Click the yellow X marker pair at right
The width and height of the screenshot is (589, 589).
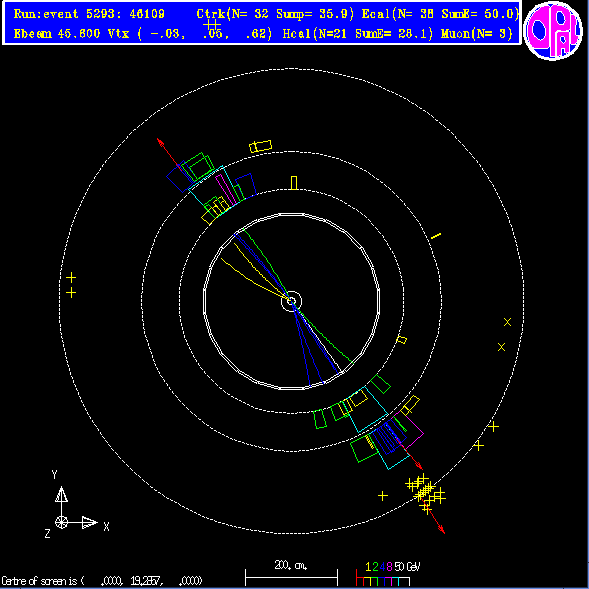coord(504,334)
